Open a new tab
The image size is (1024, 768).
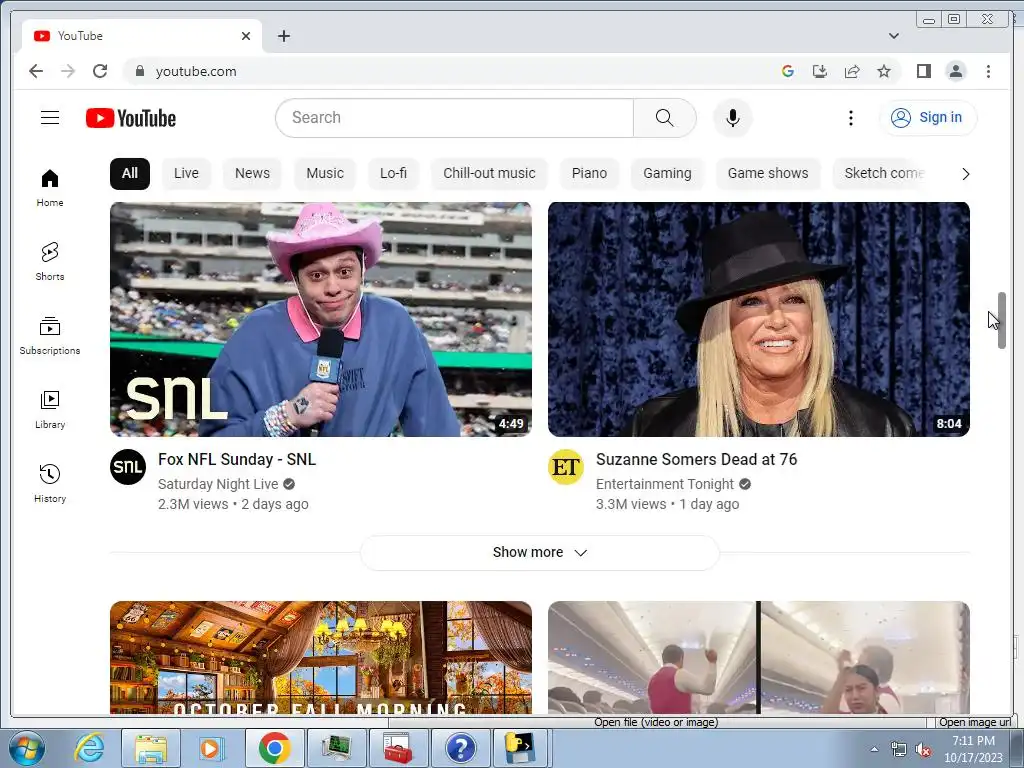[283, 36]
